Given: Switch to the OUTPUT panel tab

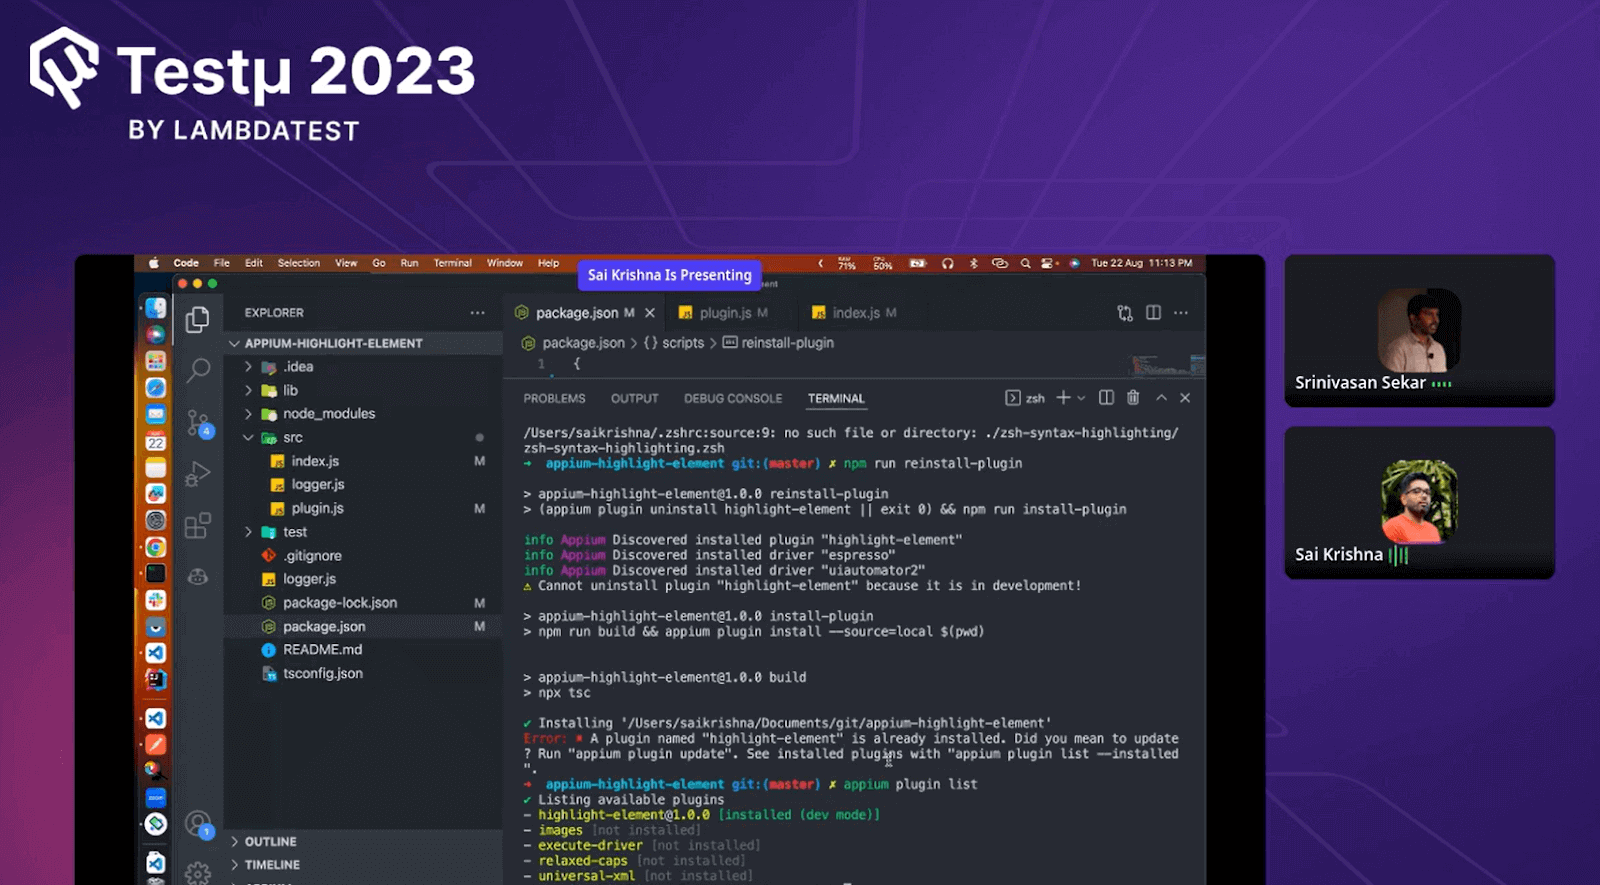Looking at the screenshot, I should pyautogui.click(x=635, y=399).
